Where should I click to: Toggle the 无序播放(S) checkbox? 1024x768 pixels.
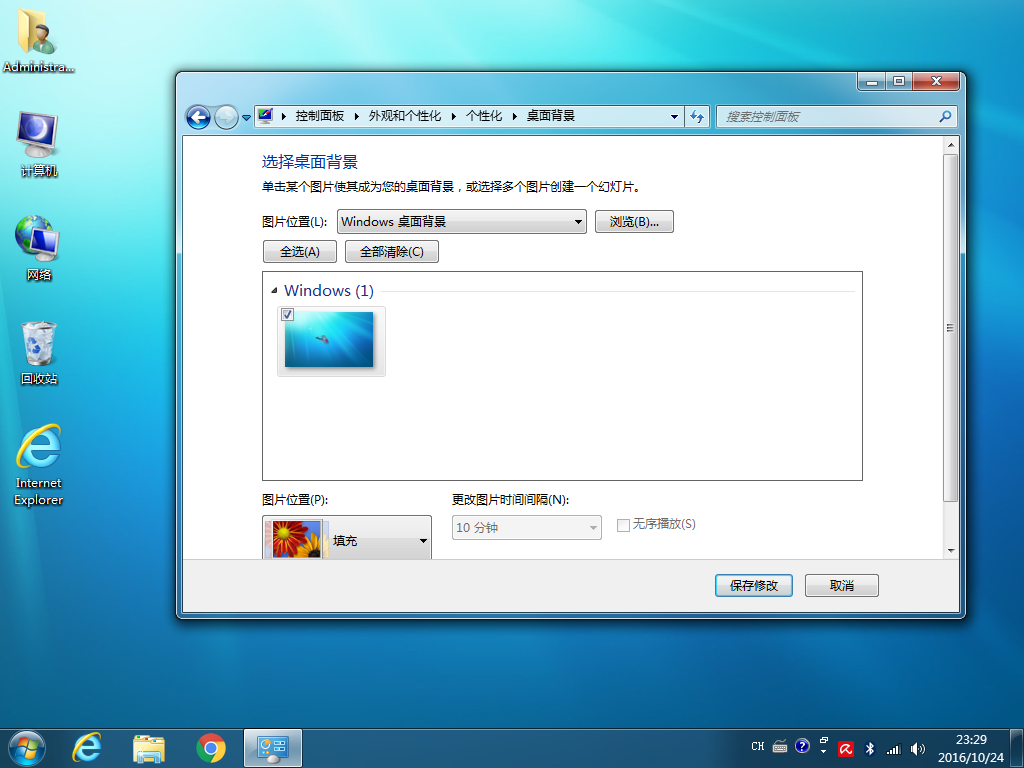624,525
